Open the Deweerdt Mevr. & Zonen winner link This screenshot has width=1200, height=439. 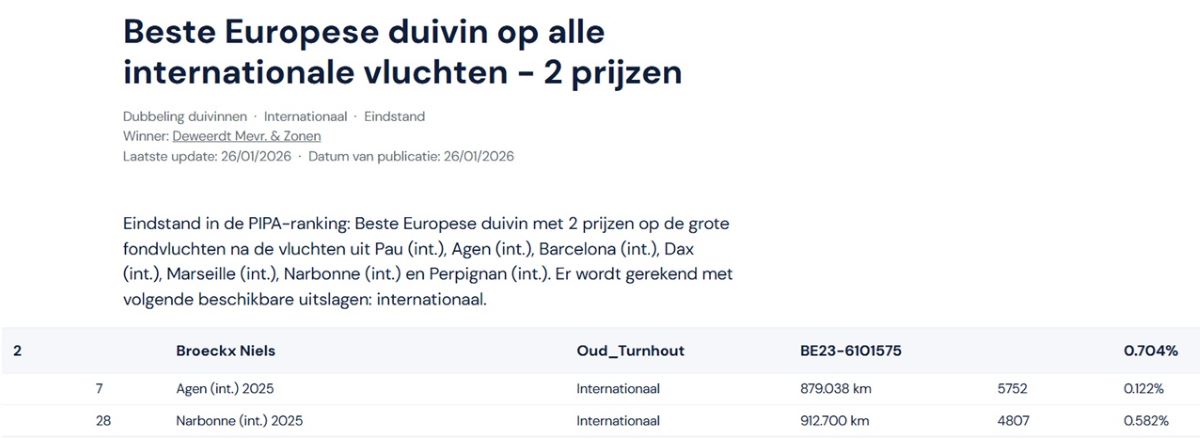[x=246, y=136]
